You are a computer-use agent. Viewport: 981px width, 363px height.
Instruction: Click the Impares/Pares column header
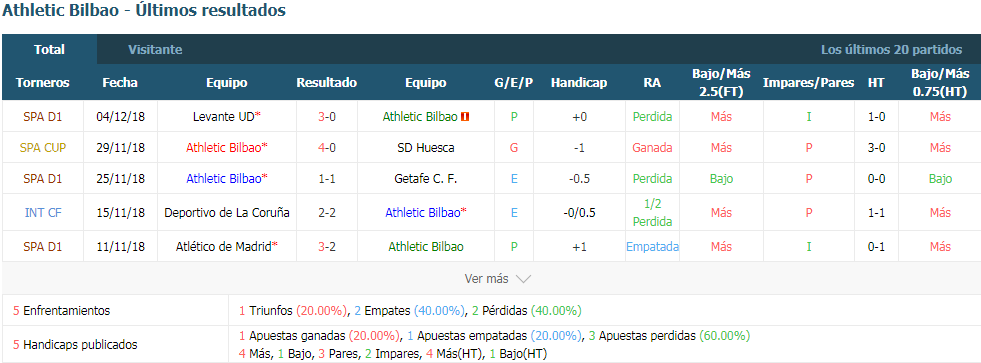pyautogui.click(x=808, y=83)
